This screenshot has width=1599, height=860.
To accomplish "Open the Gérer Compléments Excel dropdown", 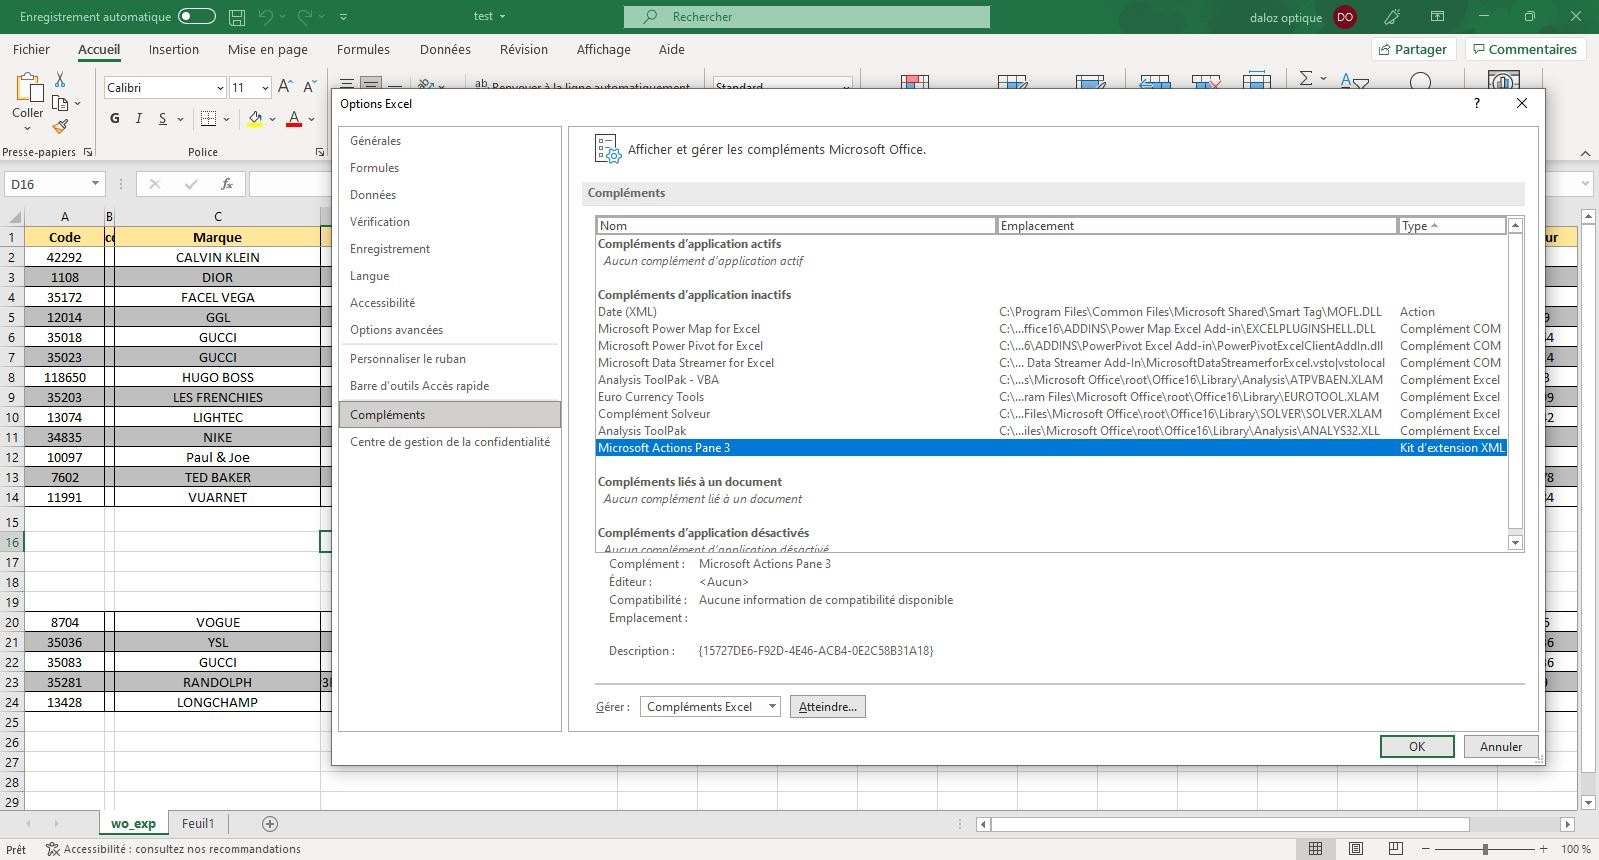I will 710,707.
